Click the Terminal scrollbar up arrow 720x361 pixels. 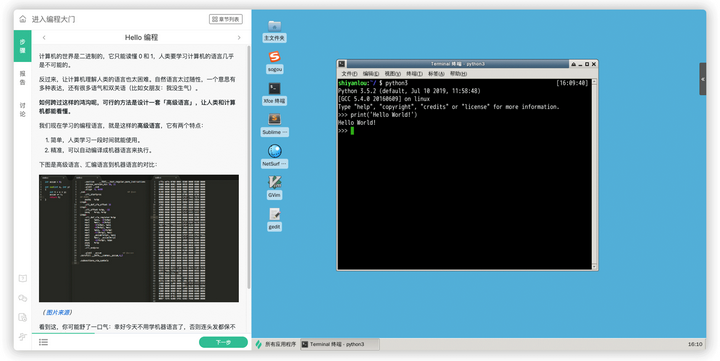pos(594,83)
